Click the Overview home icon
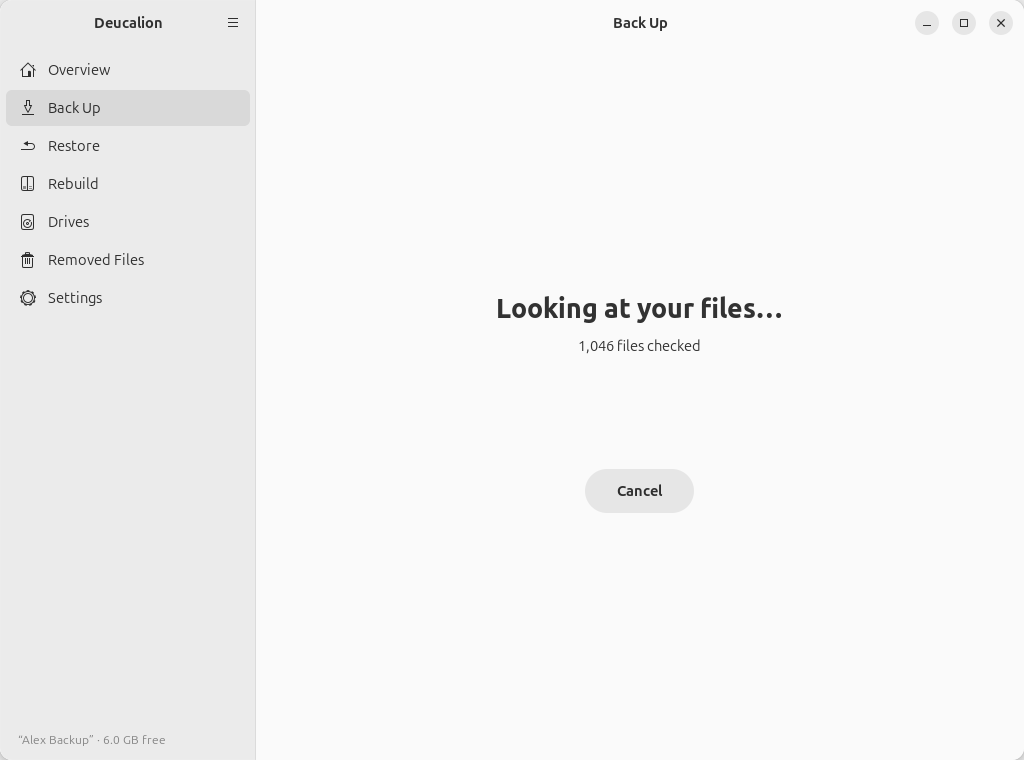 coord(27,70)
